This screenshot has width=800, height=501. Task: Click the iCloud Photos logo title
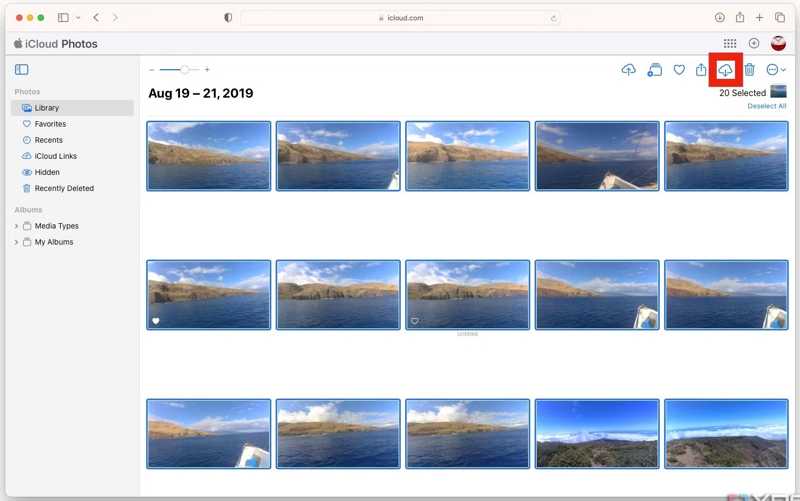click(x=56, y=44)
